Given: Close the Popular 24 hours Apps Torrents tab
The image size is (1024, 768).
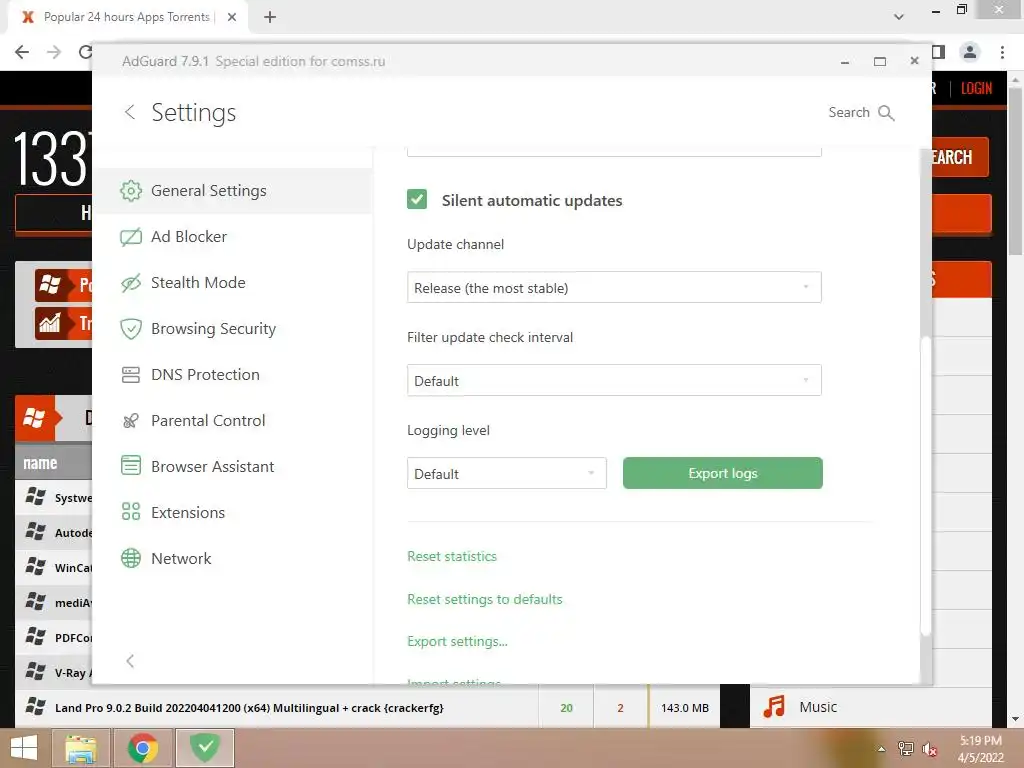Looking at the screenshot, I should click(232, 18).
